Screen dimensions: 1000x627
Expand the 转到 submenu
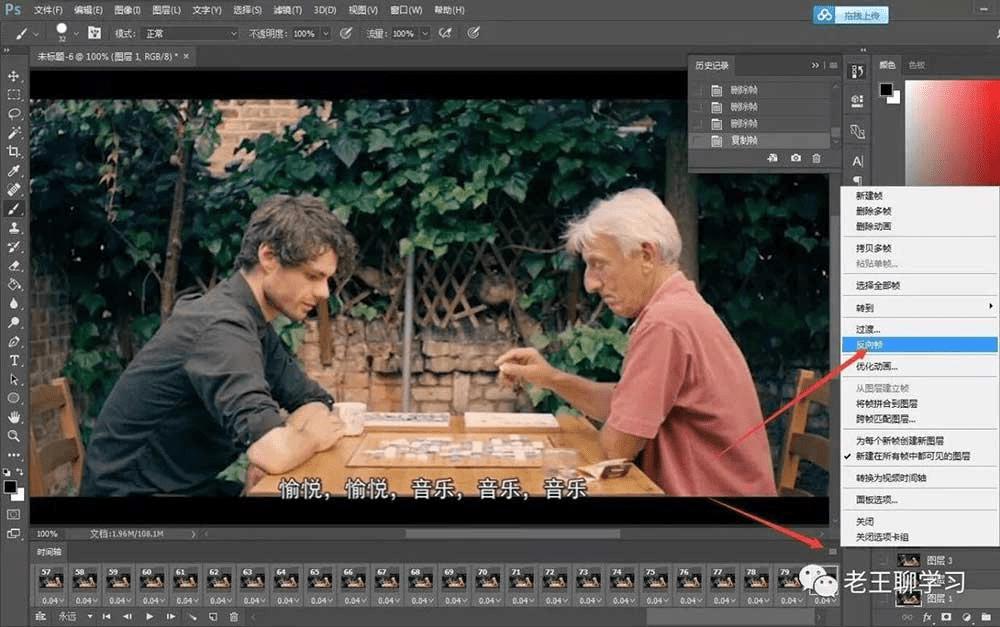(919, 308)
